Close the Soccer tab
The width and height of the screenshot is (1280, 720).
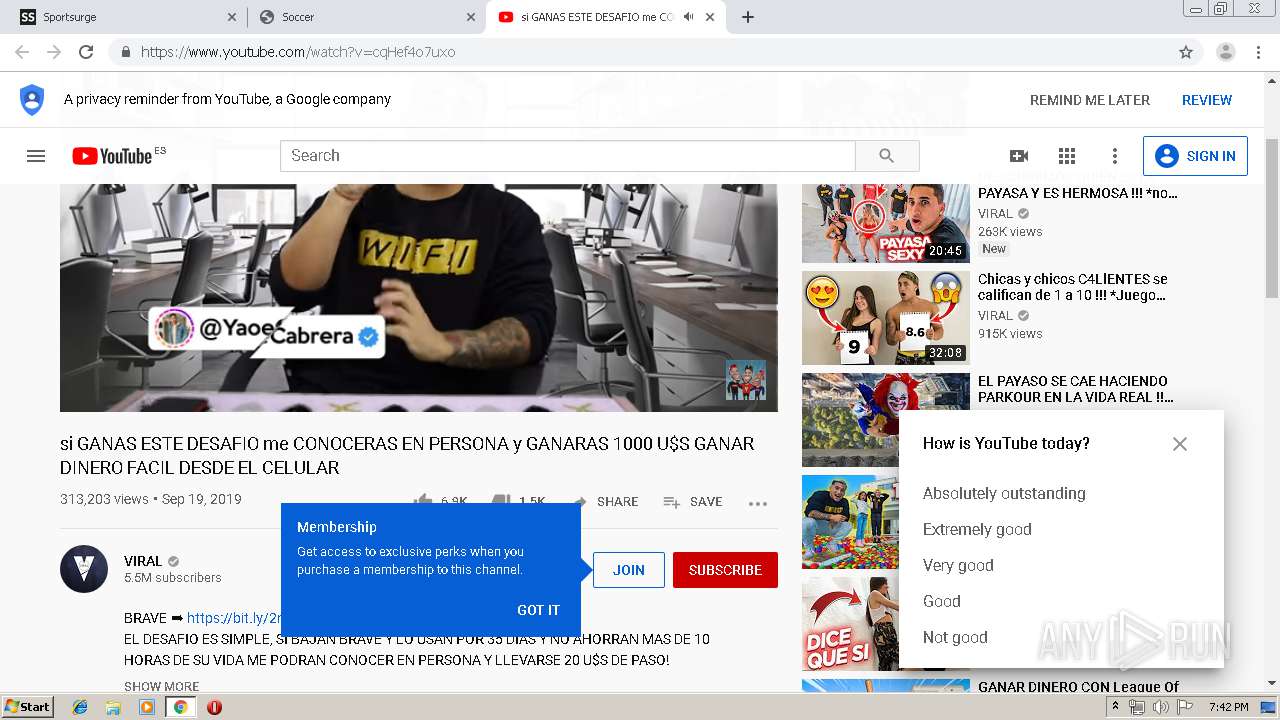point(471,17)
